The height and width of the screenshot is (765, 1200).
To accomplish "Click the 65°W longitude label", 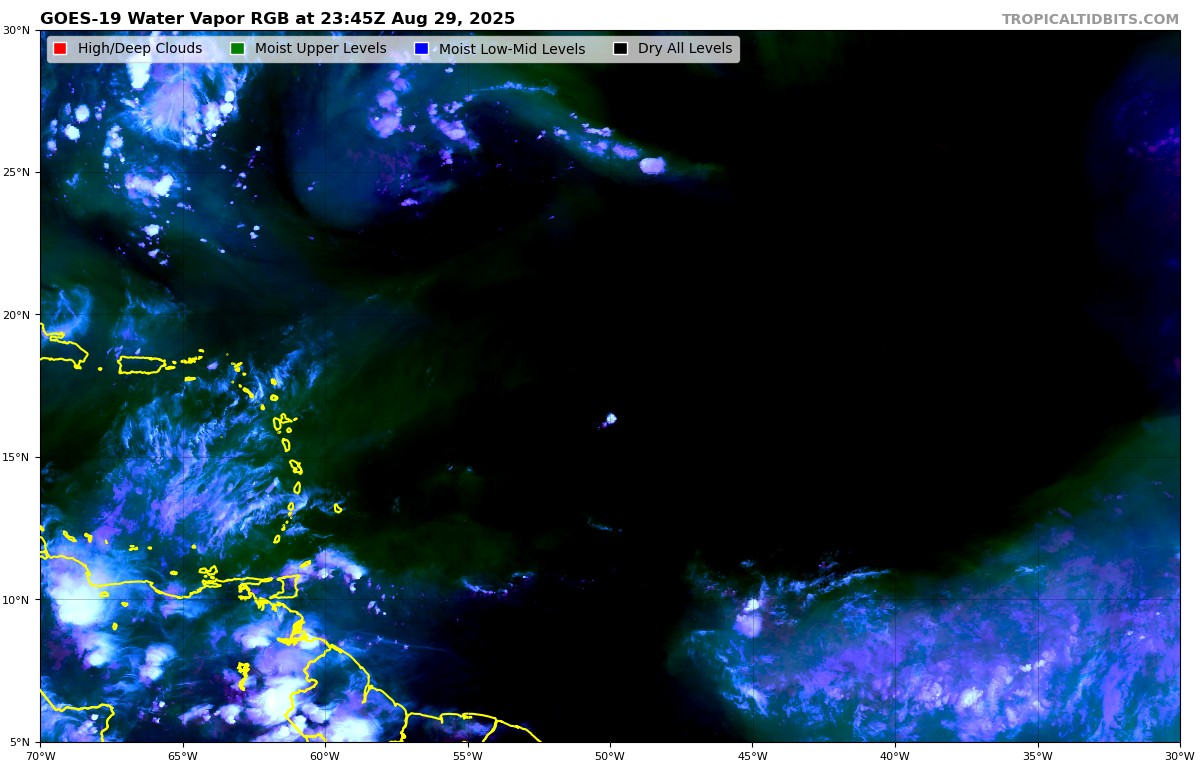I will (x=183, y=756).
